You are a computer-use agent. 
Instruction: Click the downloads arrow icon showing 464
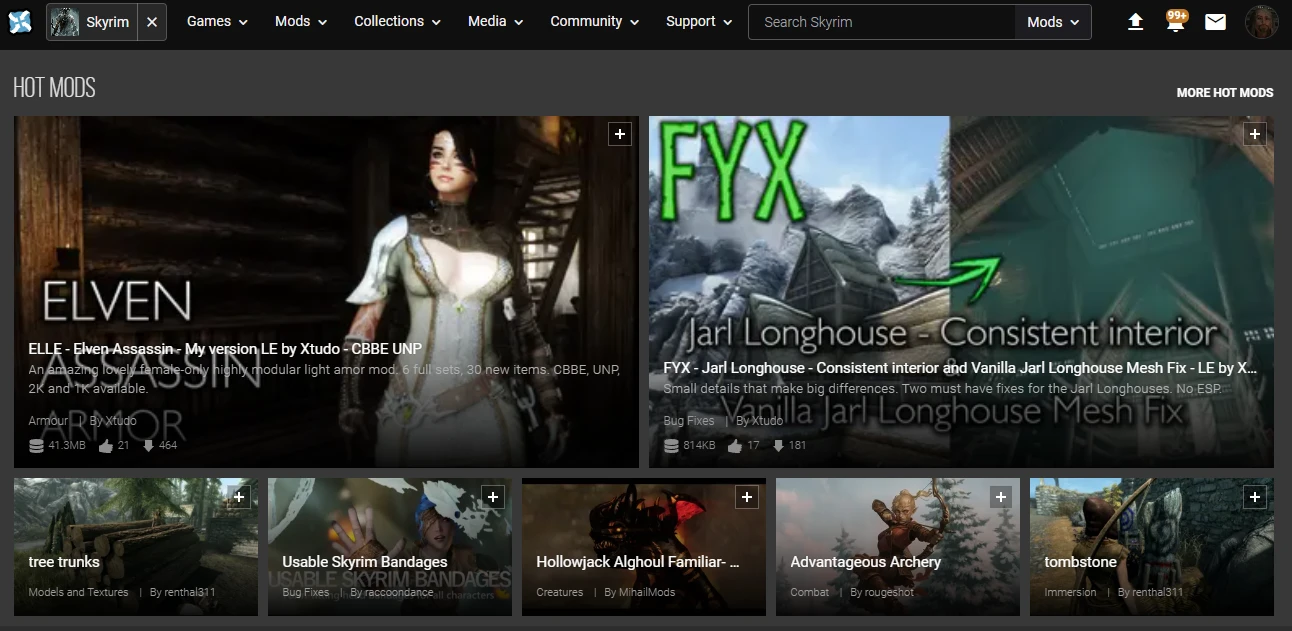[x=149, y=445]
